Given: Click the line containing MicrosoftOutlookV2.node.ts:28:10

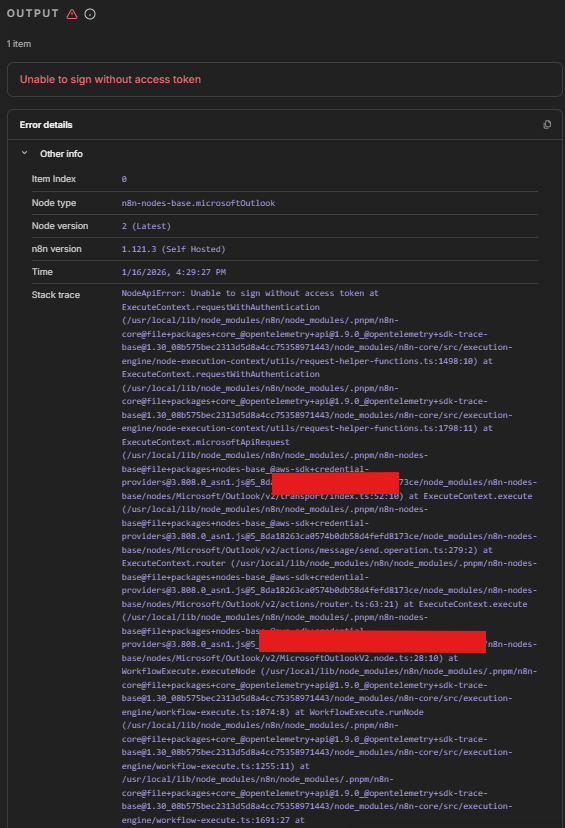Looking at the screenshot, I should pyautogui.click(x=290, y=658).
